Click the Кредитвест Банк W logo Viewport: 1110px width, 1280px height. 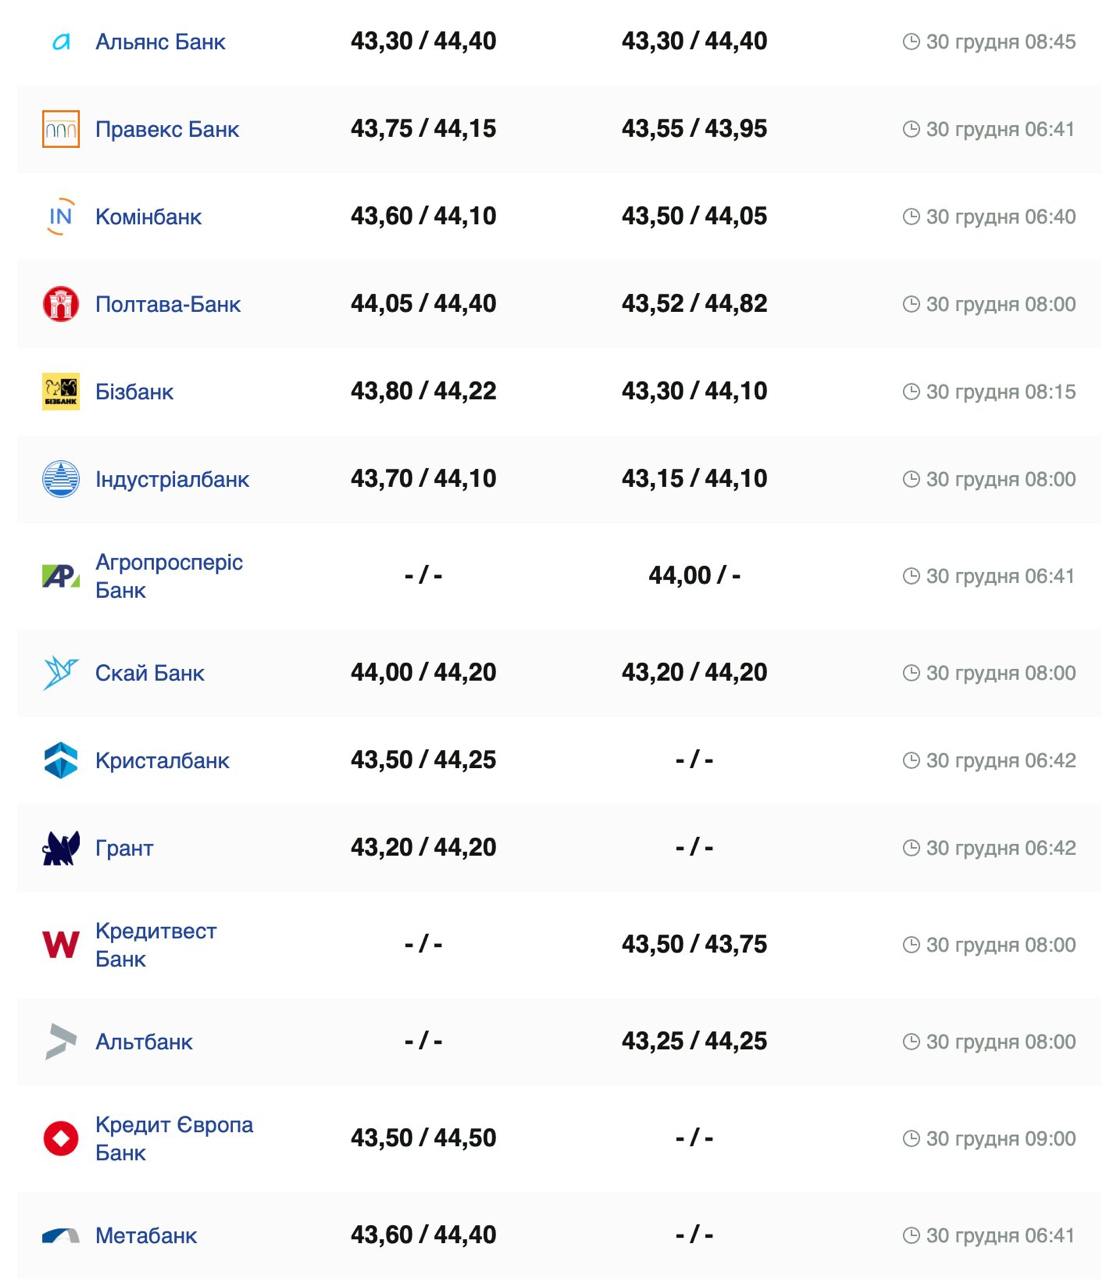tap(61, 945)
